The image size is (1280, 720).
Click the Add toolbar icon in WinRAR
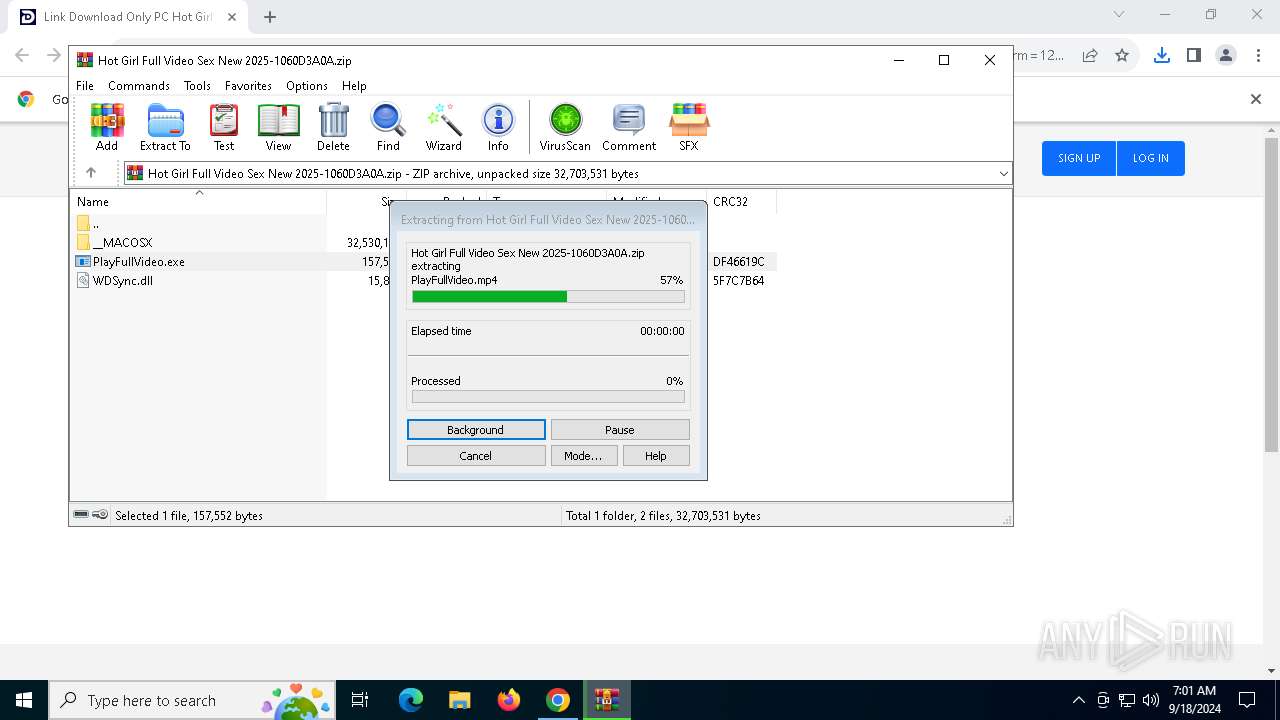click(x=107, y=127)
